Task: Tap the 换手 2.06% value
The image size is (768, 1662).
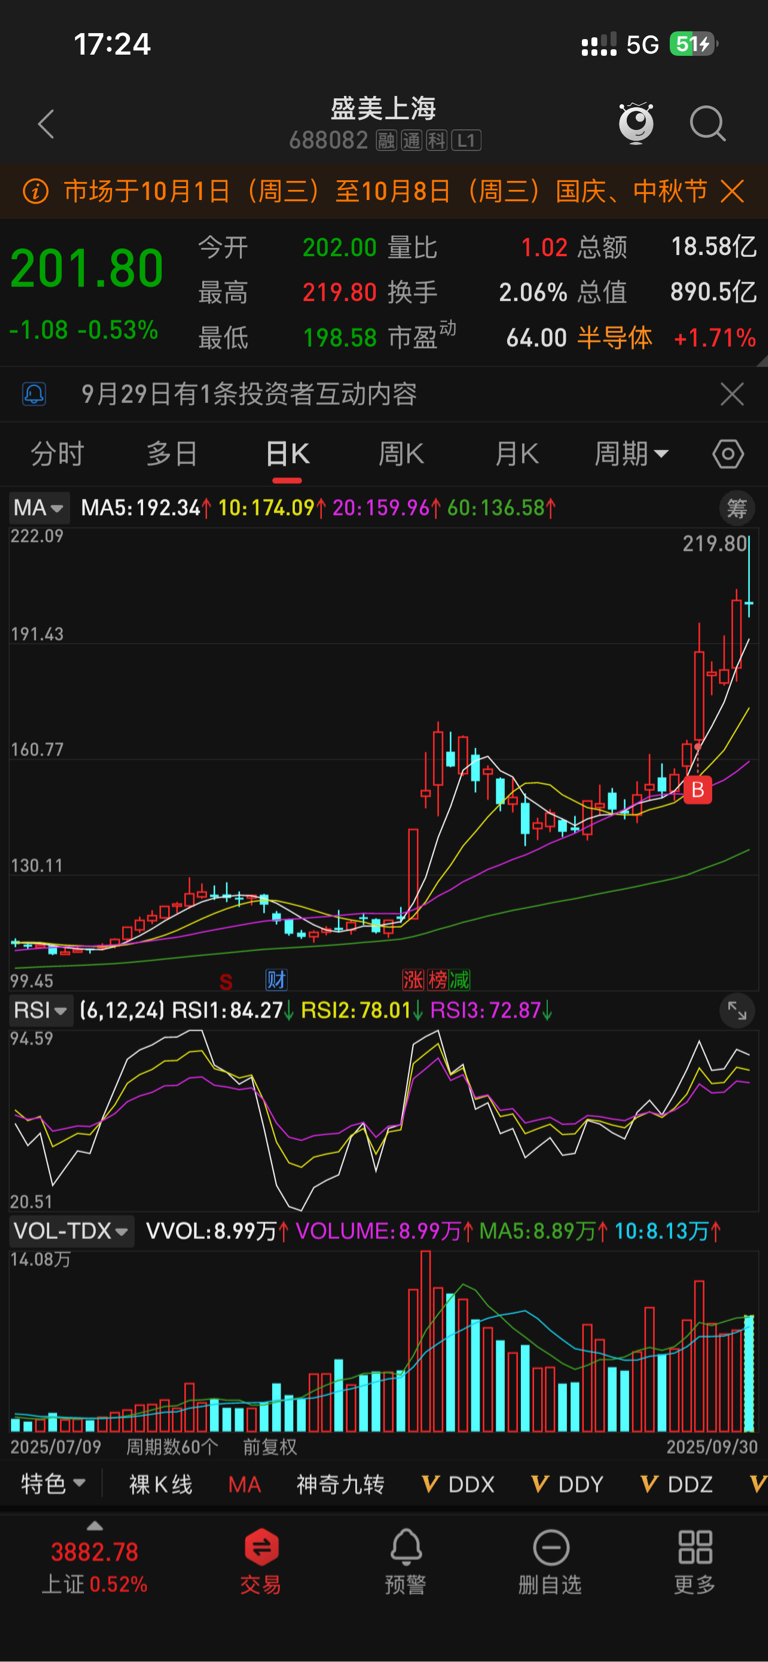Action: (477, 292)
